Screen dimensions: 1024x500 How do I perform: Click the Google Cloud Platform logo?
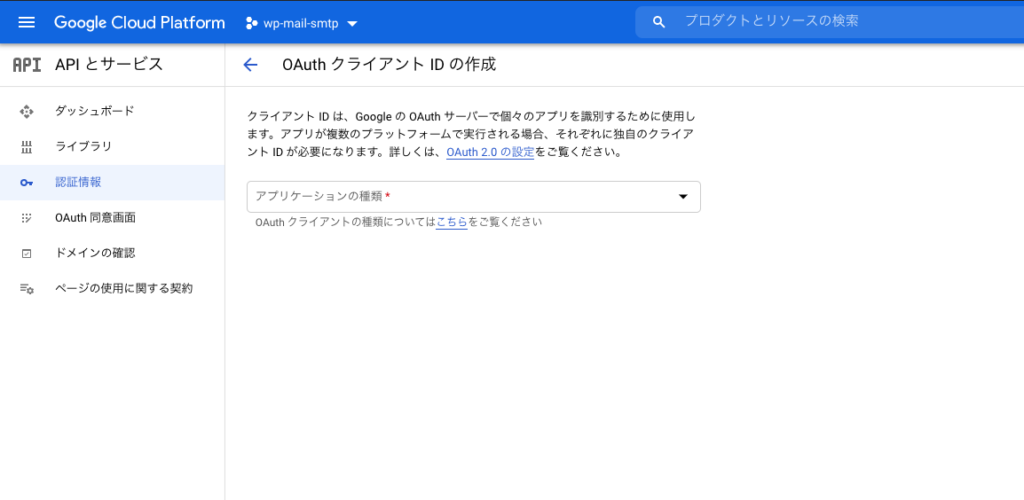pyautogui.click(x=139, y=22)
